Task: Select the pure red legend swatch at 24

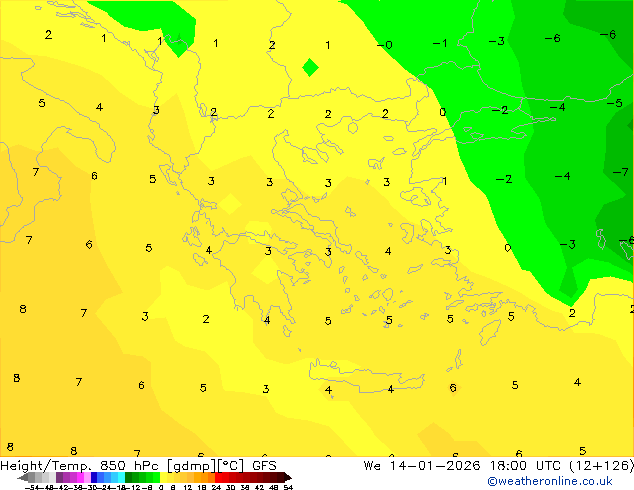Action: click(218, 477)
